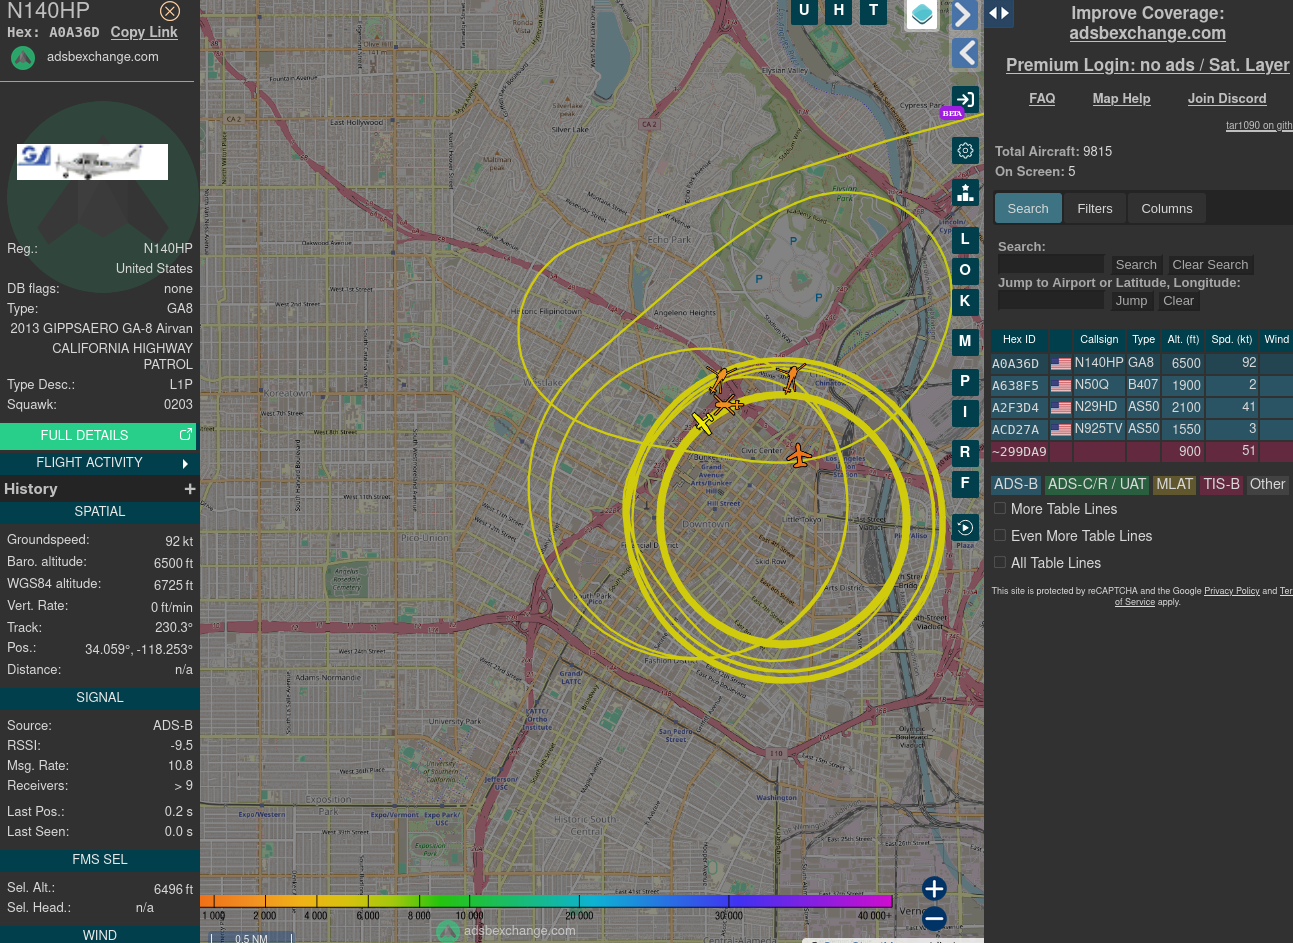Image resolution: width=1293 pixels, height=943 pixels.
Task: Toggle the O map button
Action: pos(965,271)
